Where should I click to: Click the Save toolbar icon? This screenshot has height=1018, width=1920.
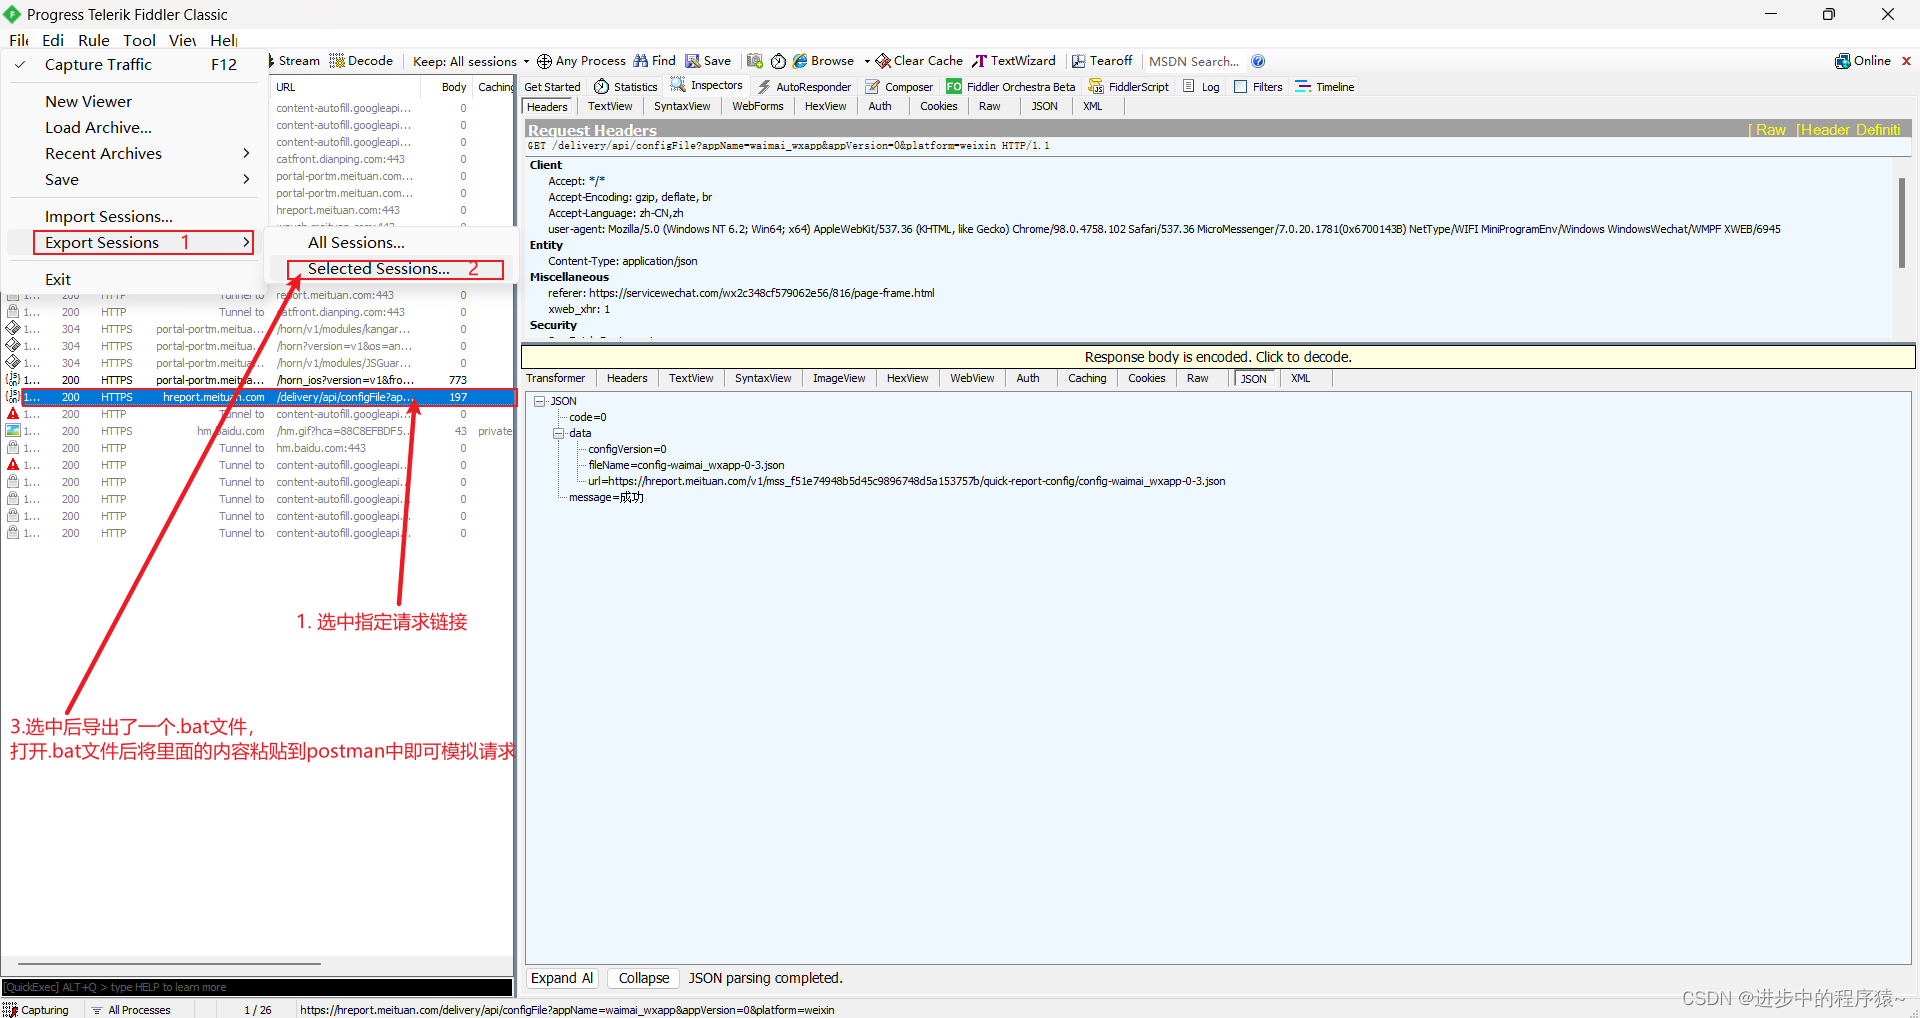pos(692,61)
